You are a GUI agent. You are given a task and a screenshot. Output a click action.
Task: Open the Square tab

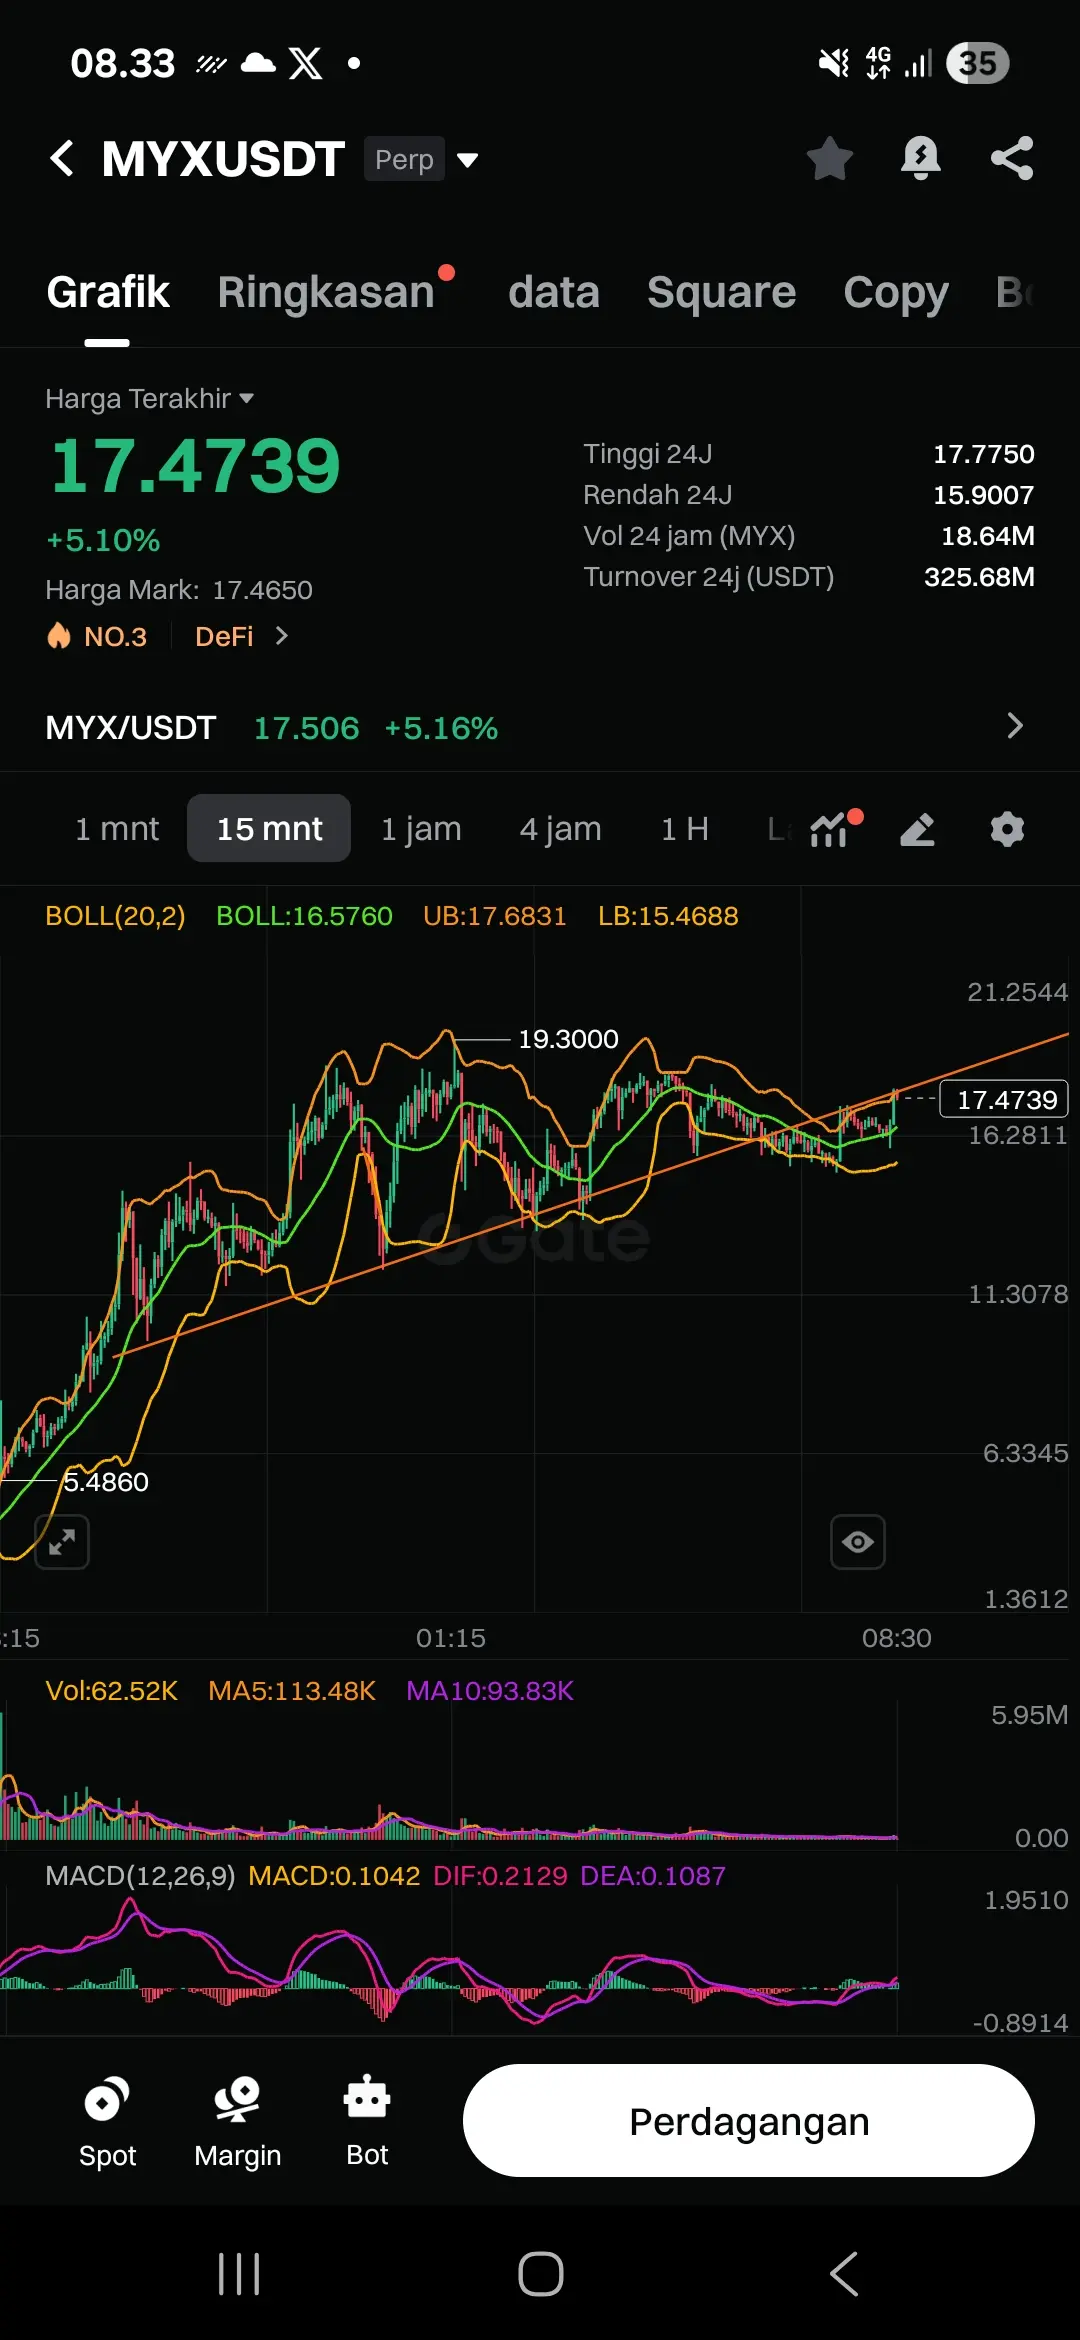pyautogui.click(x=721, y=293)
